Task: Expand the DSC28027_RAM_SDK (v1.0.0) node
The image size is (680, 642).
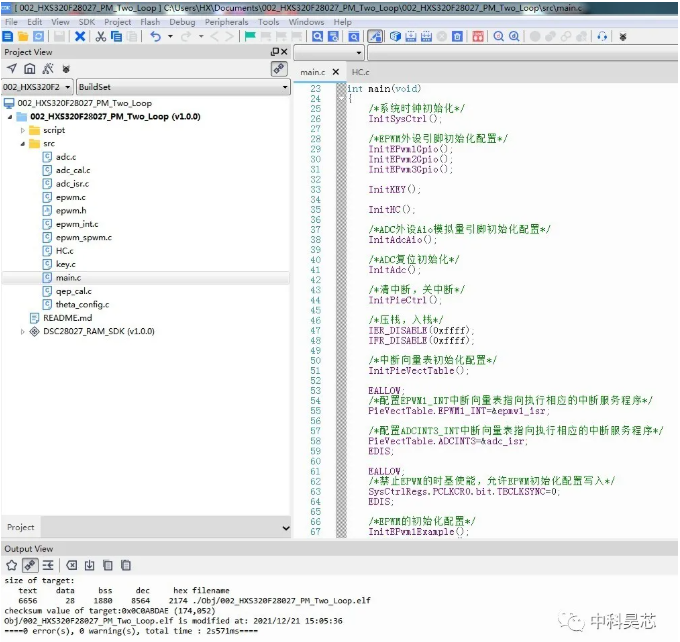Action: [23, 331]
